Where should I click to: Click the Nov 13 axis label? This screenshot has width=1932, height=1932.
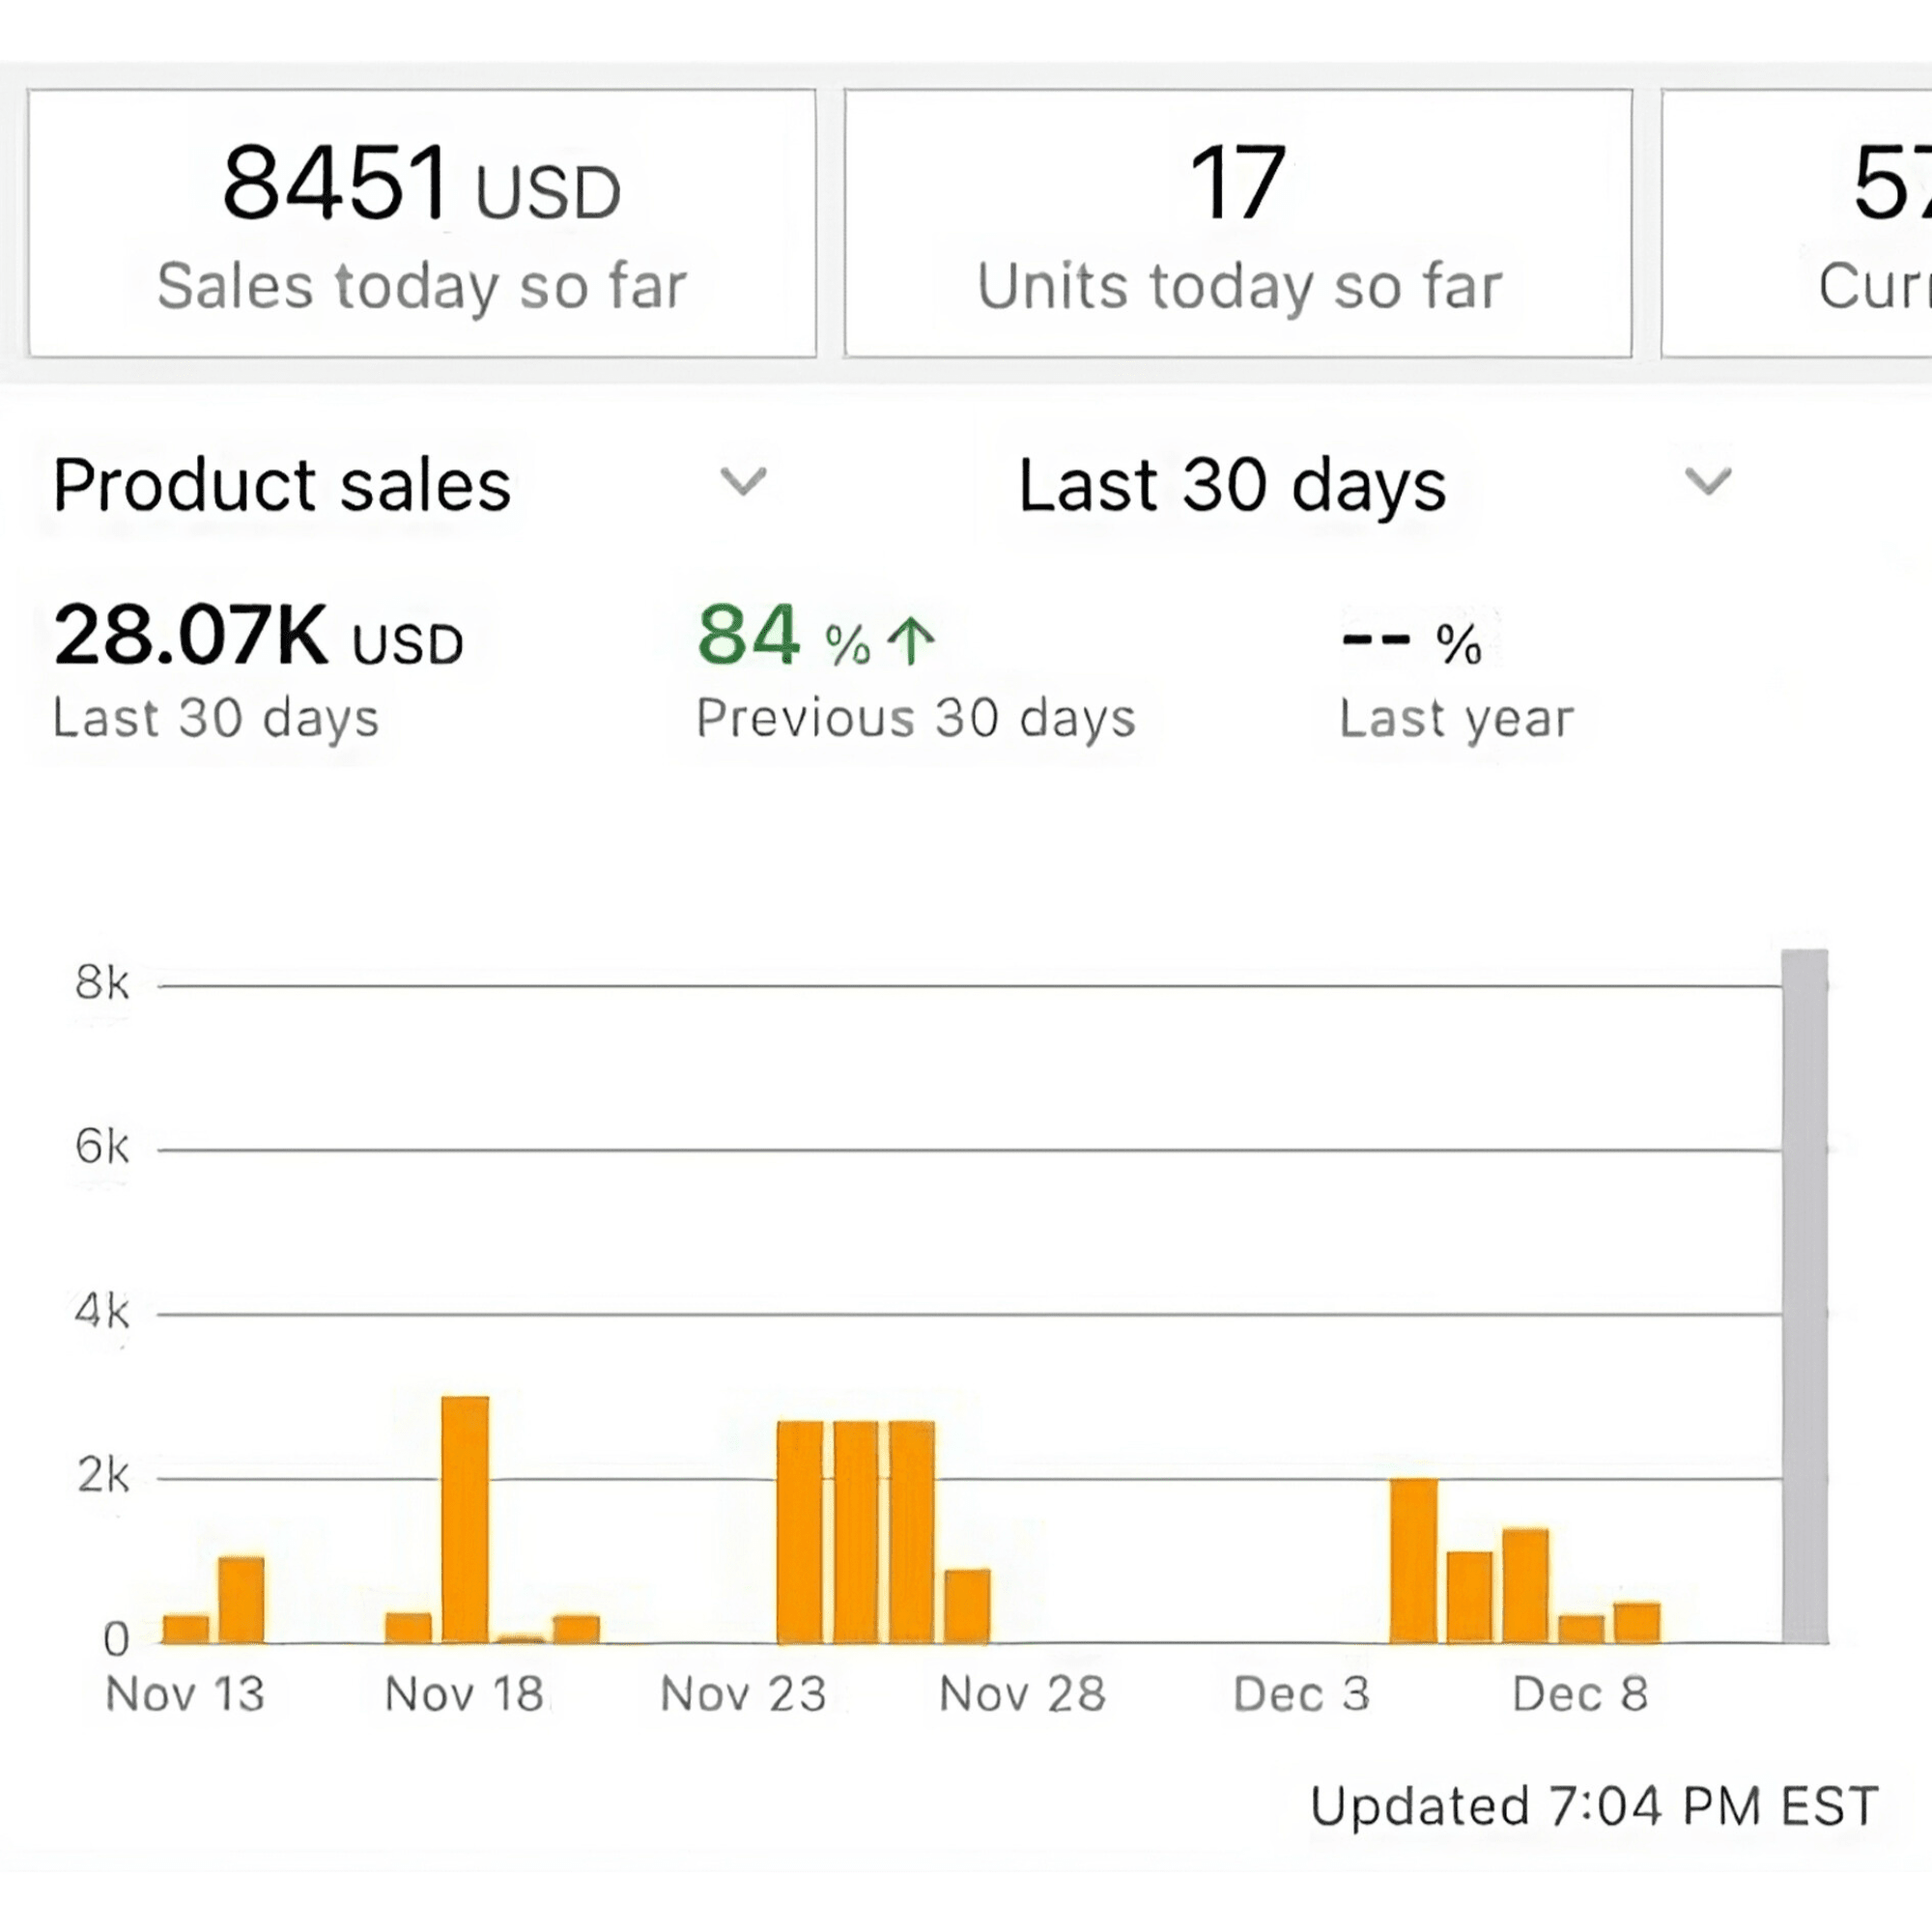click(185, 1694)
